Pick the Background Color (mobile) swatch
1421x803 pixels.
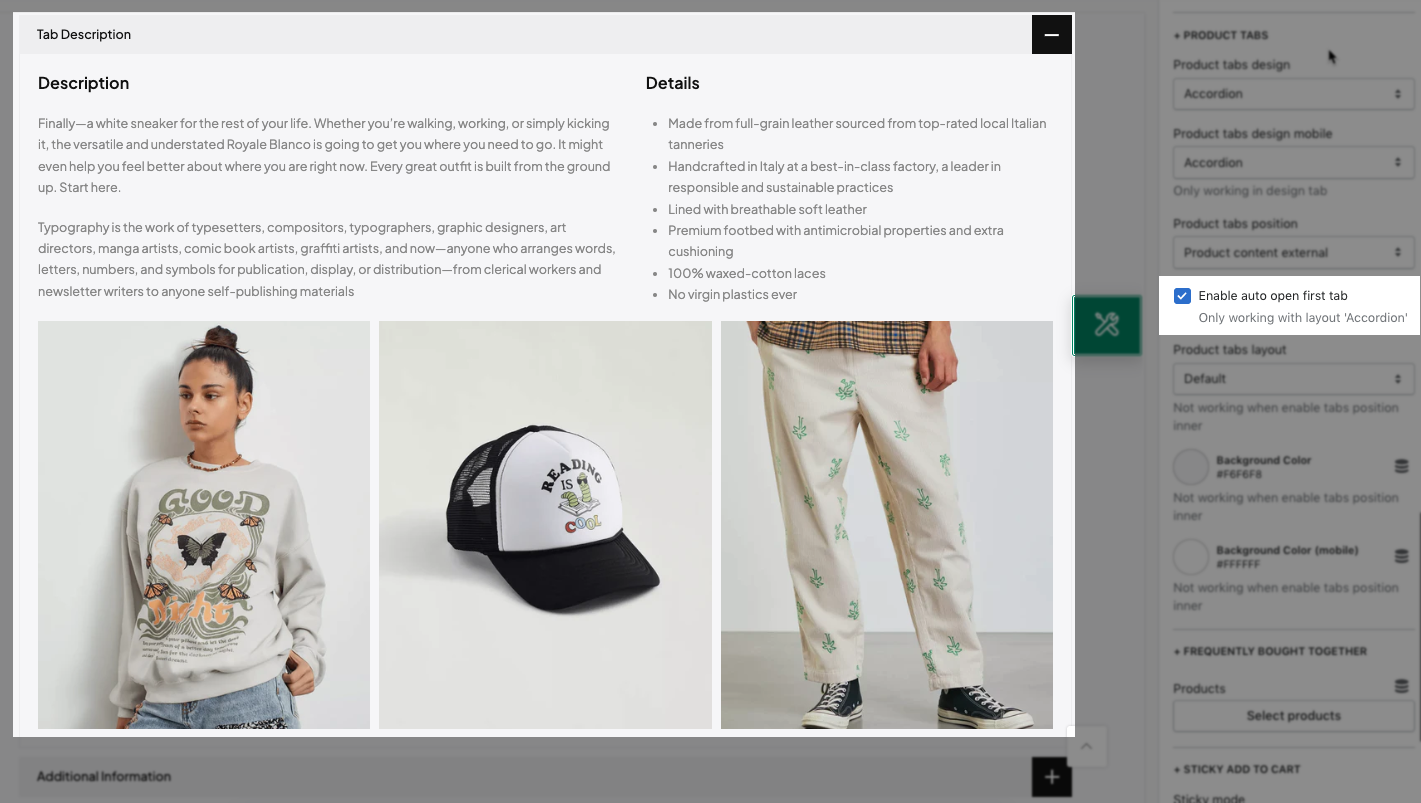1191,557
